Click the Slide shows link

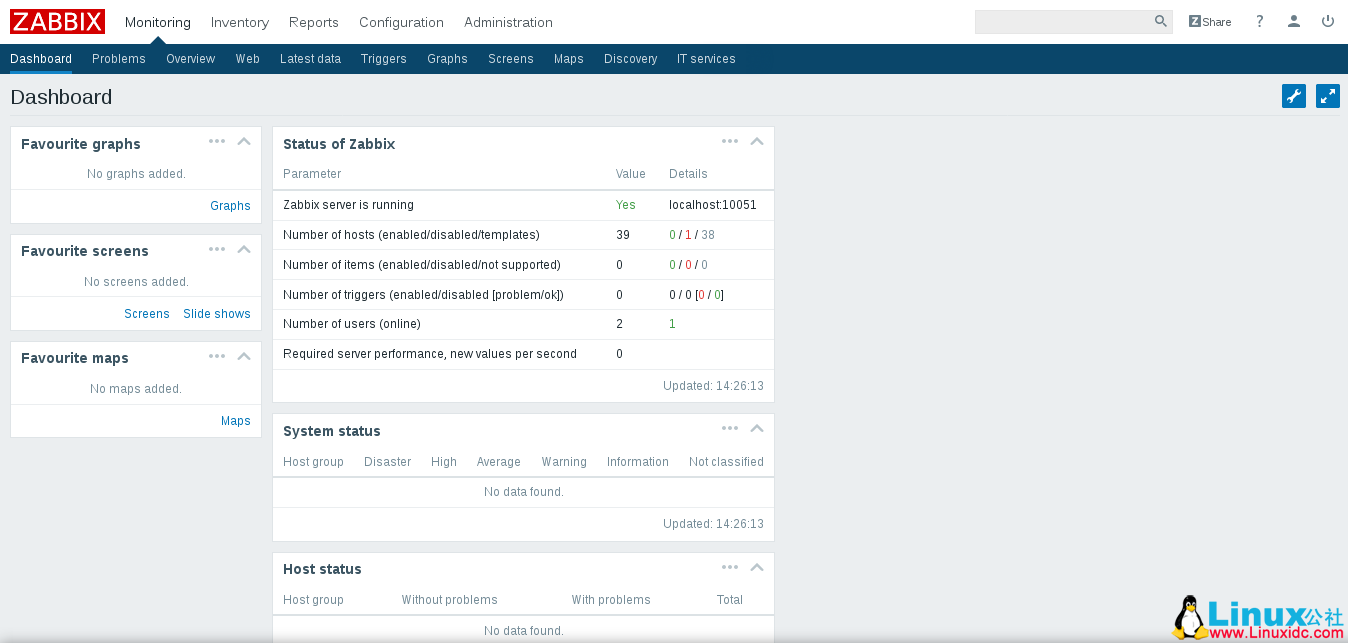[217, 314]
